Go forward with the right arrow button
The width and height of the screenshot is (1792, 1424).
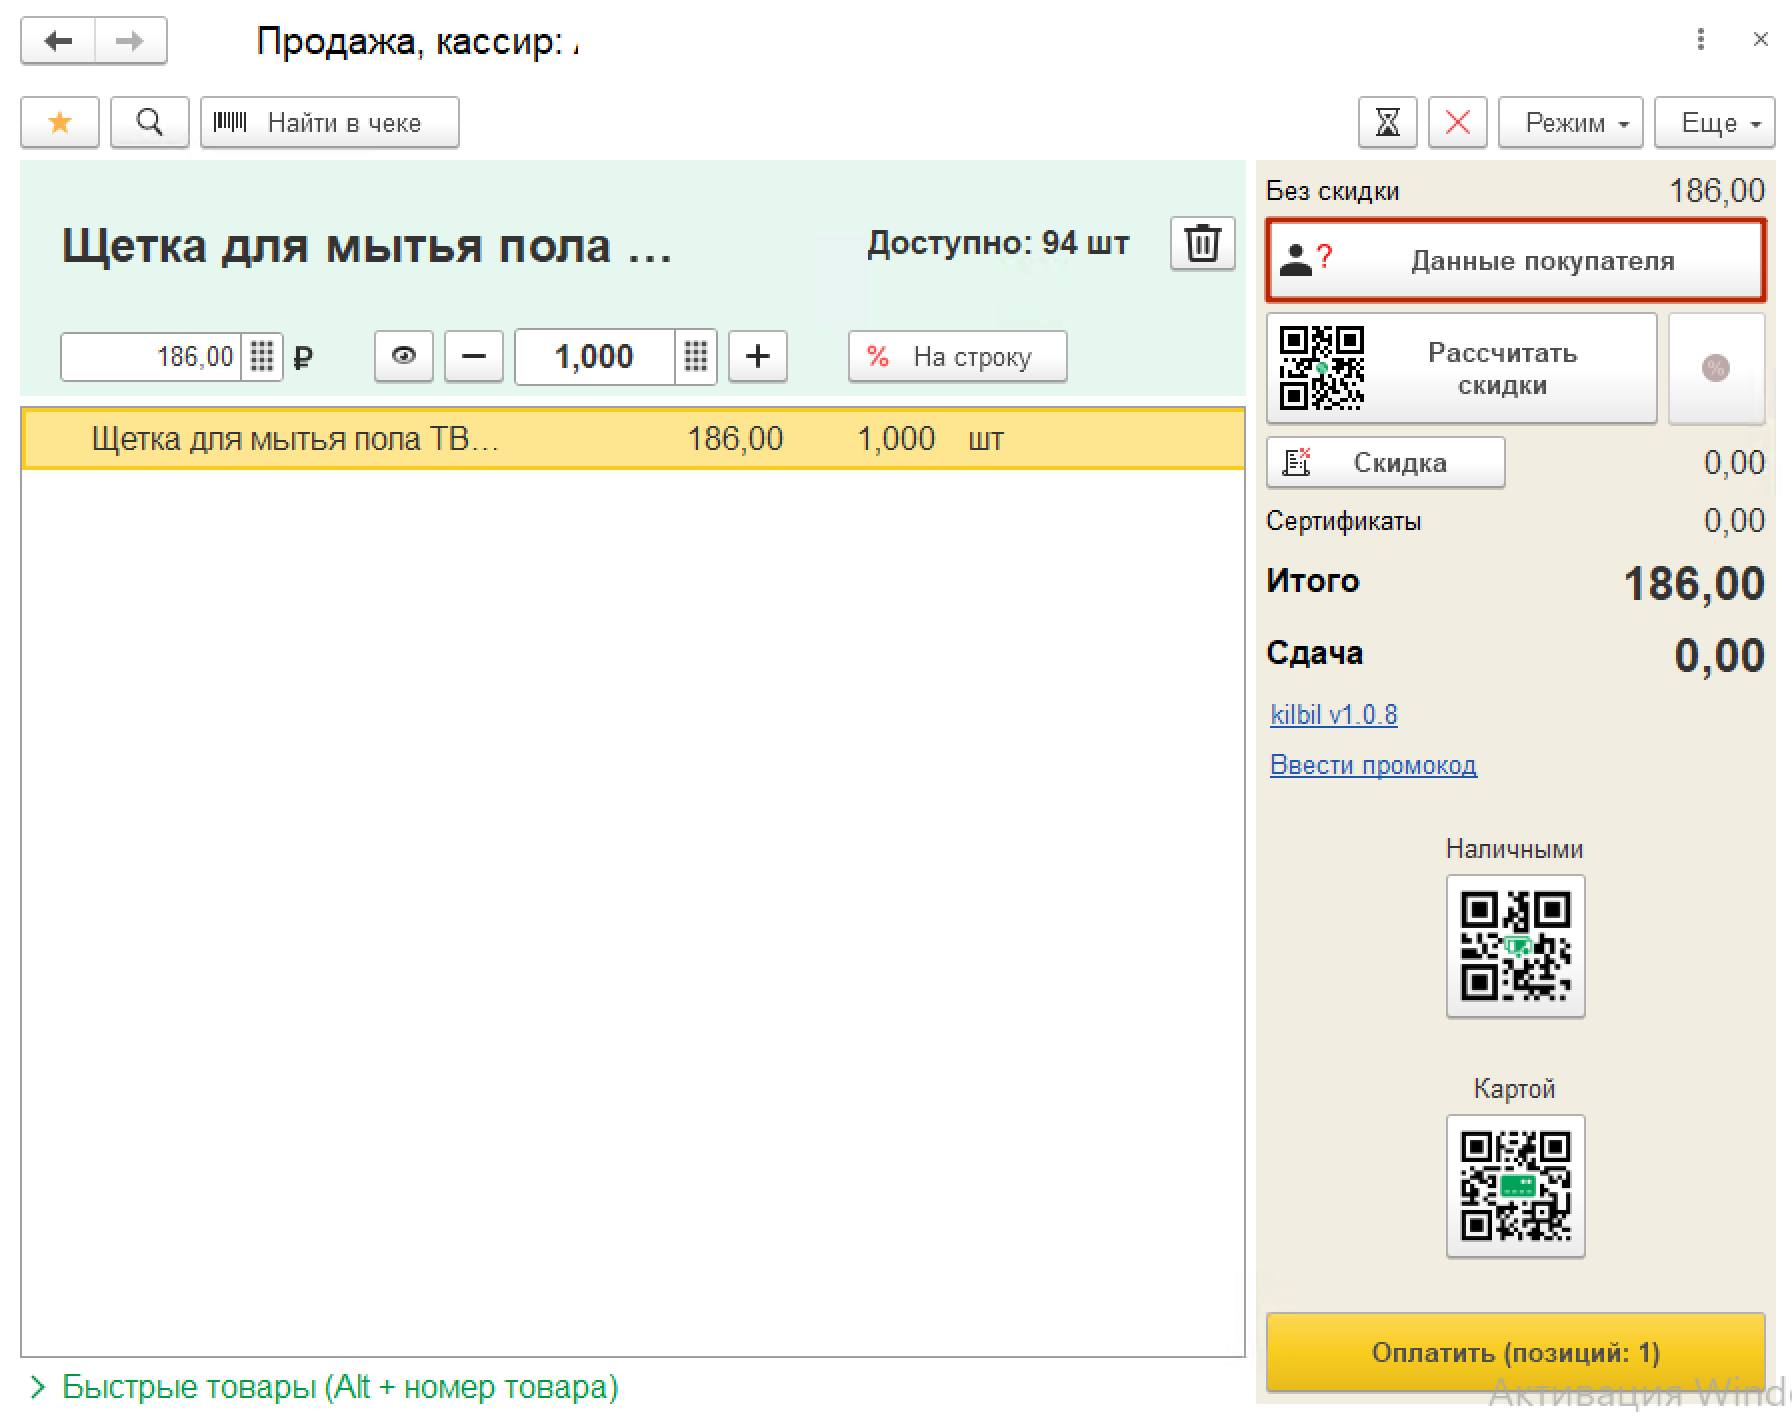point(130,41)
